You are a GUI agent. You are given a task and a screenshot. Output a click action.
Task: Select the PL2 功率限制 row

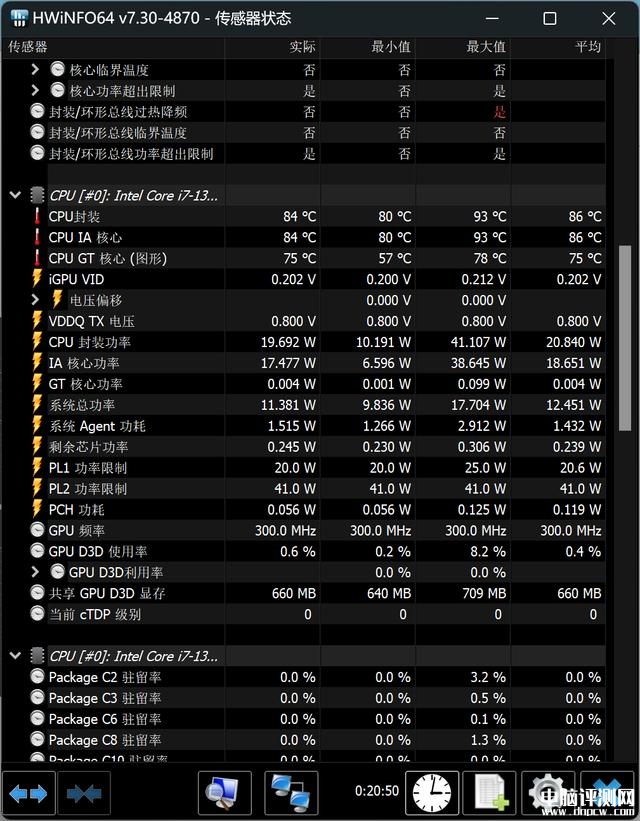(x=317, y=489)
